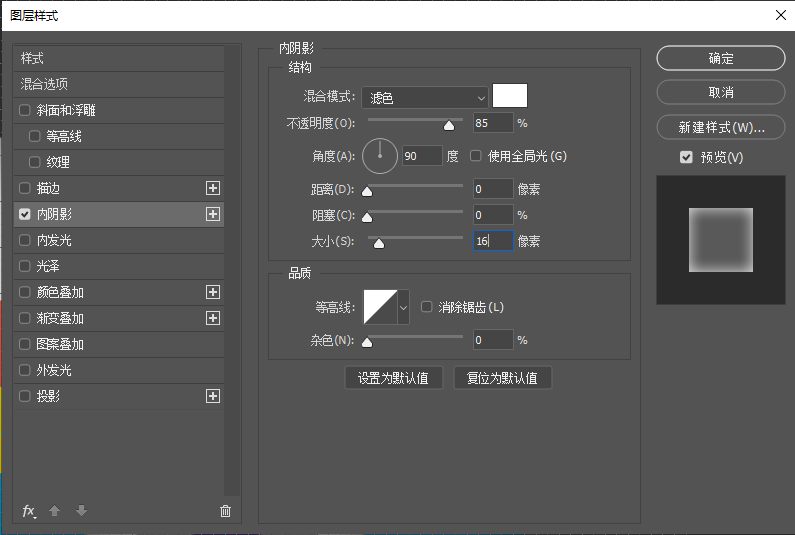Click the trash delete effect icon
Image resolution: width=795 pixels, height=535 pixels.
tap(226, 511)
